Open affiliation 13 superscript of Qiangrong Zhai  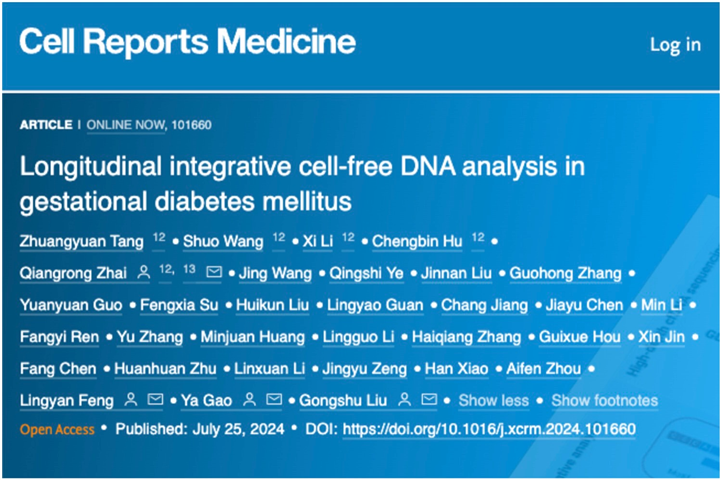coord(189,269)
